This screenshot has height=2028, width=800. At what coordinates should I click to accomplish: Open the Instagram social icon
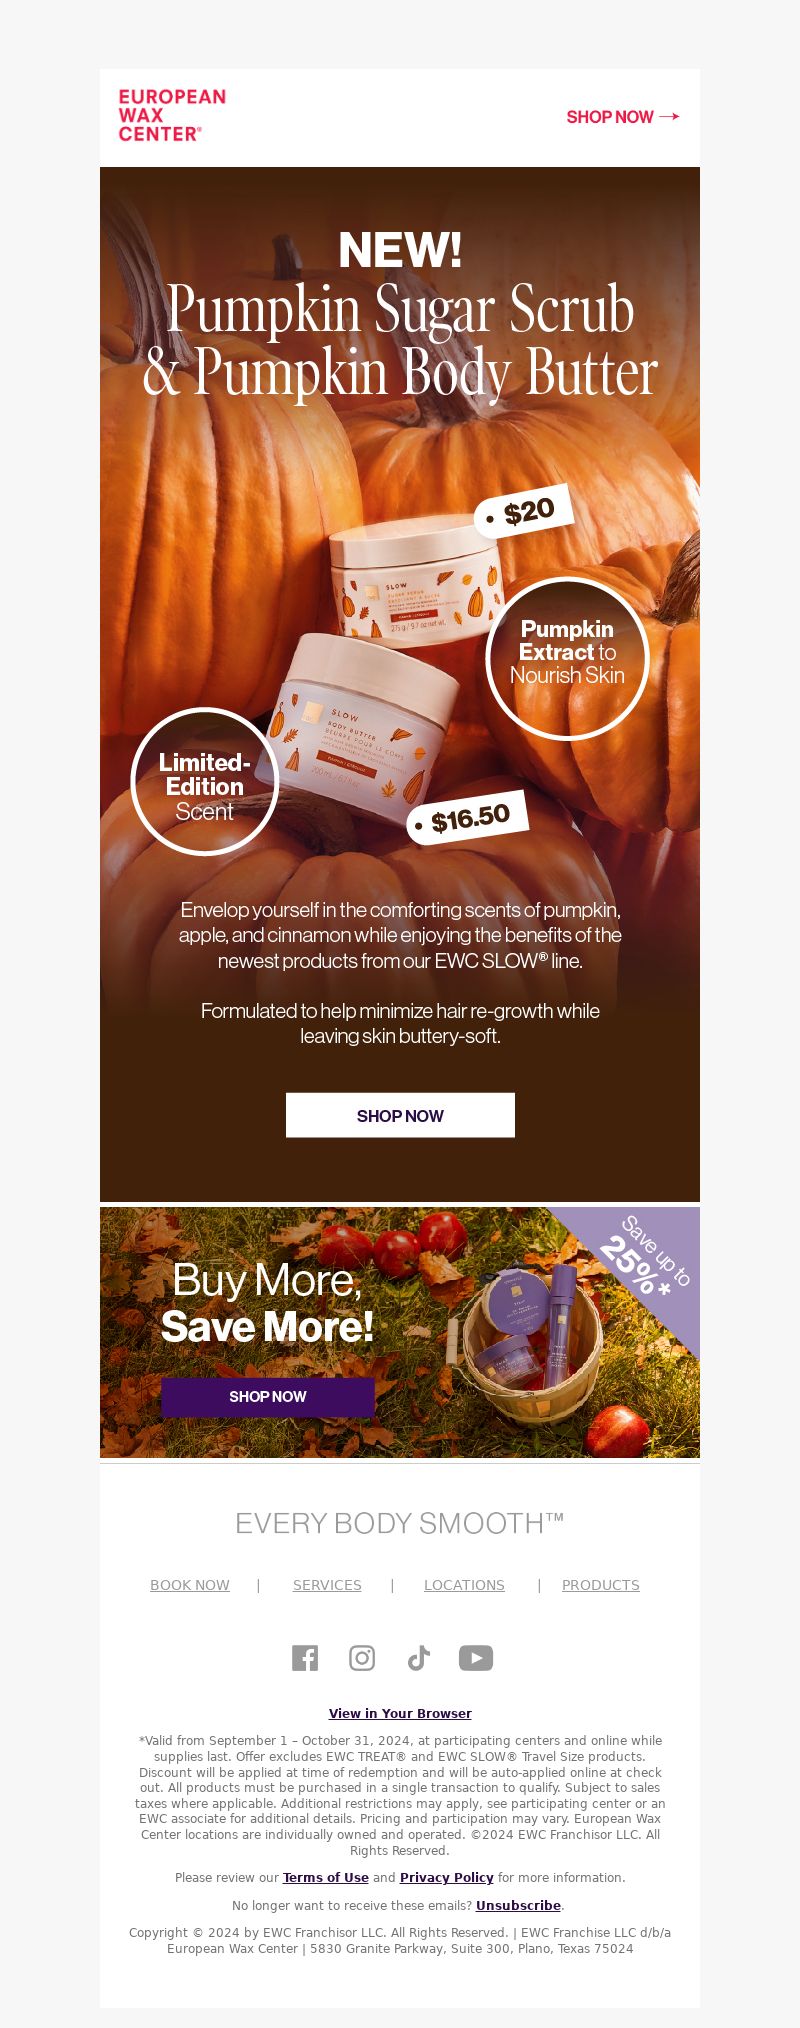pos(362,1658)
